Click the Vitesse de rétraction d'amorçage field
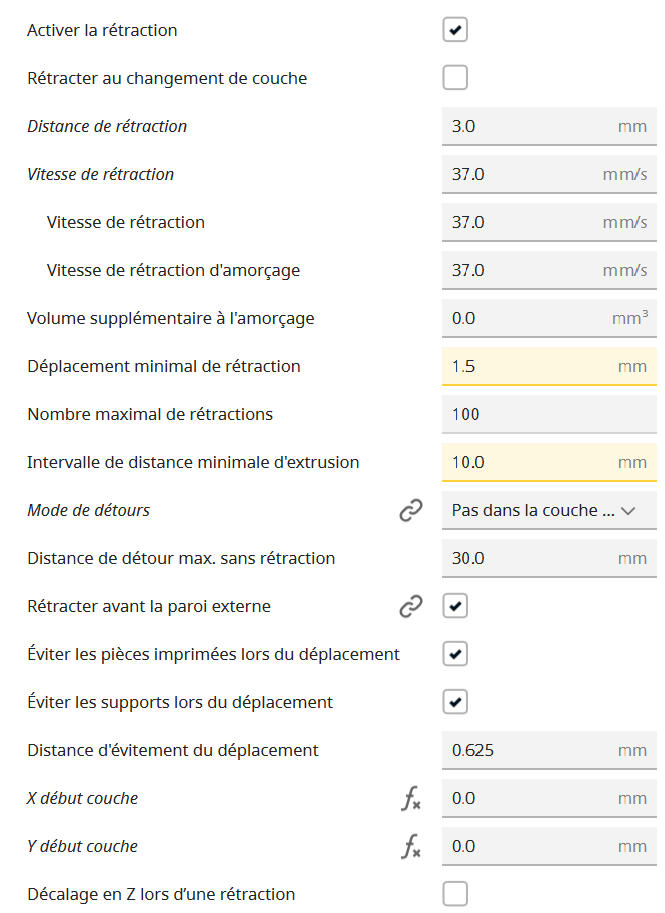This screenshot has height=913, width=665. (549, 270)
